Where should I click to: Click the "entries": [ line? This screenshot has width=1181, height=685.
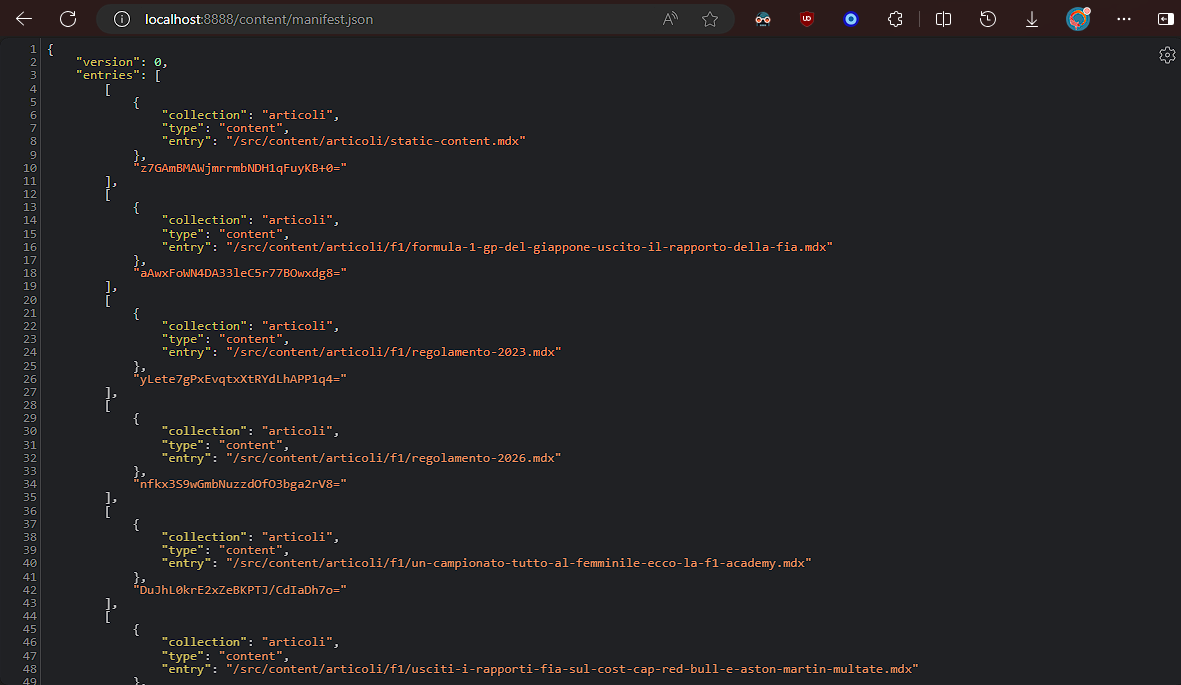(x=118, y=75)
